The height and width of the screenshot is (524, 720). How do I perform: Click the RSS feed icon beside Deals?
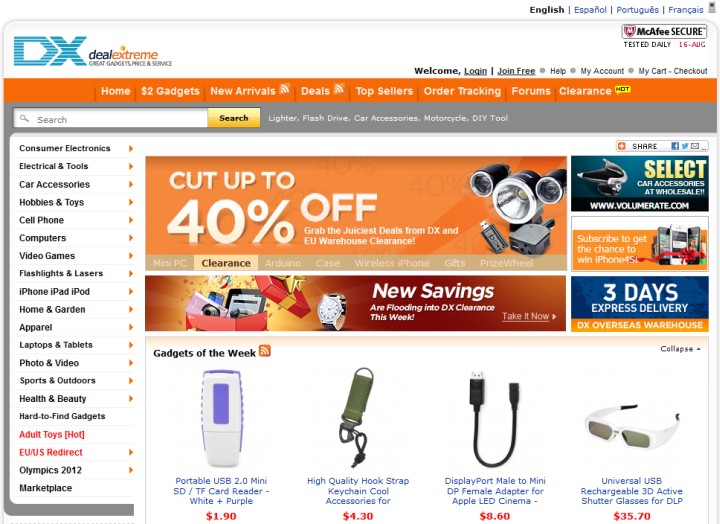(339, 89)
